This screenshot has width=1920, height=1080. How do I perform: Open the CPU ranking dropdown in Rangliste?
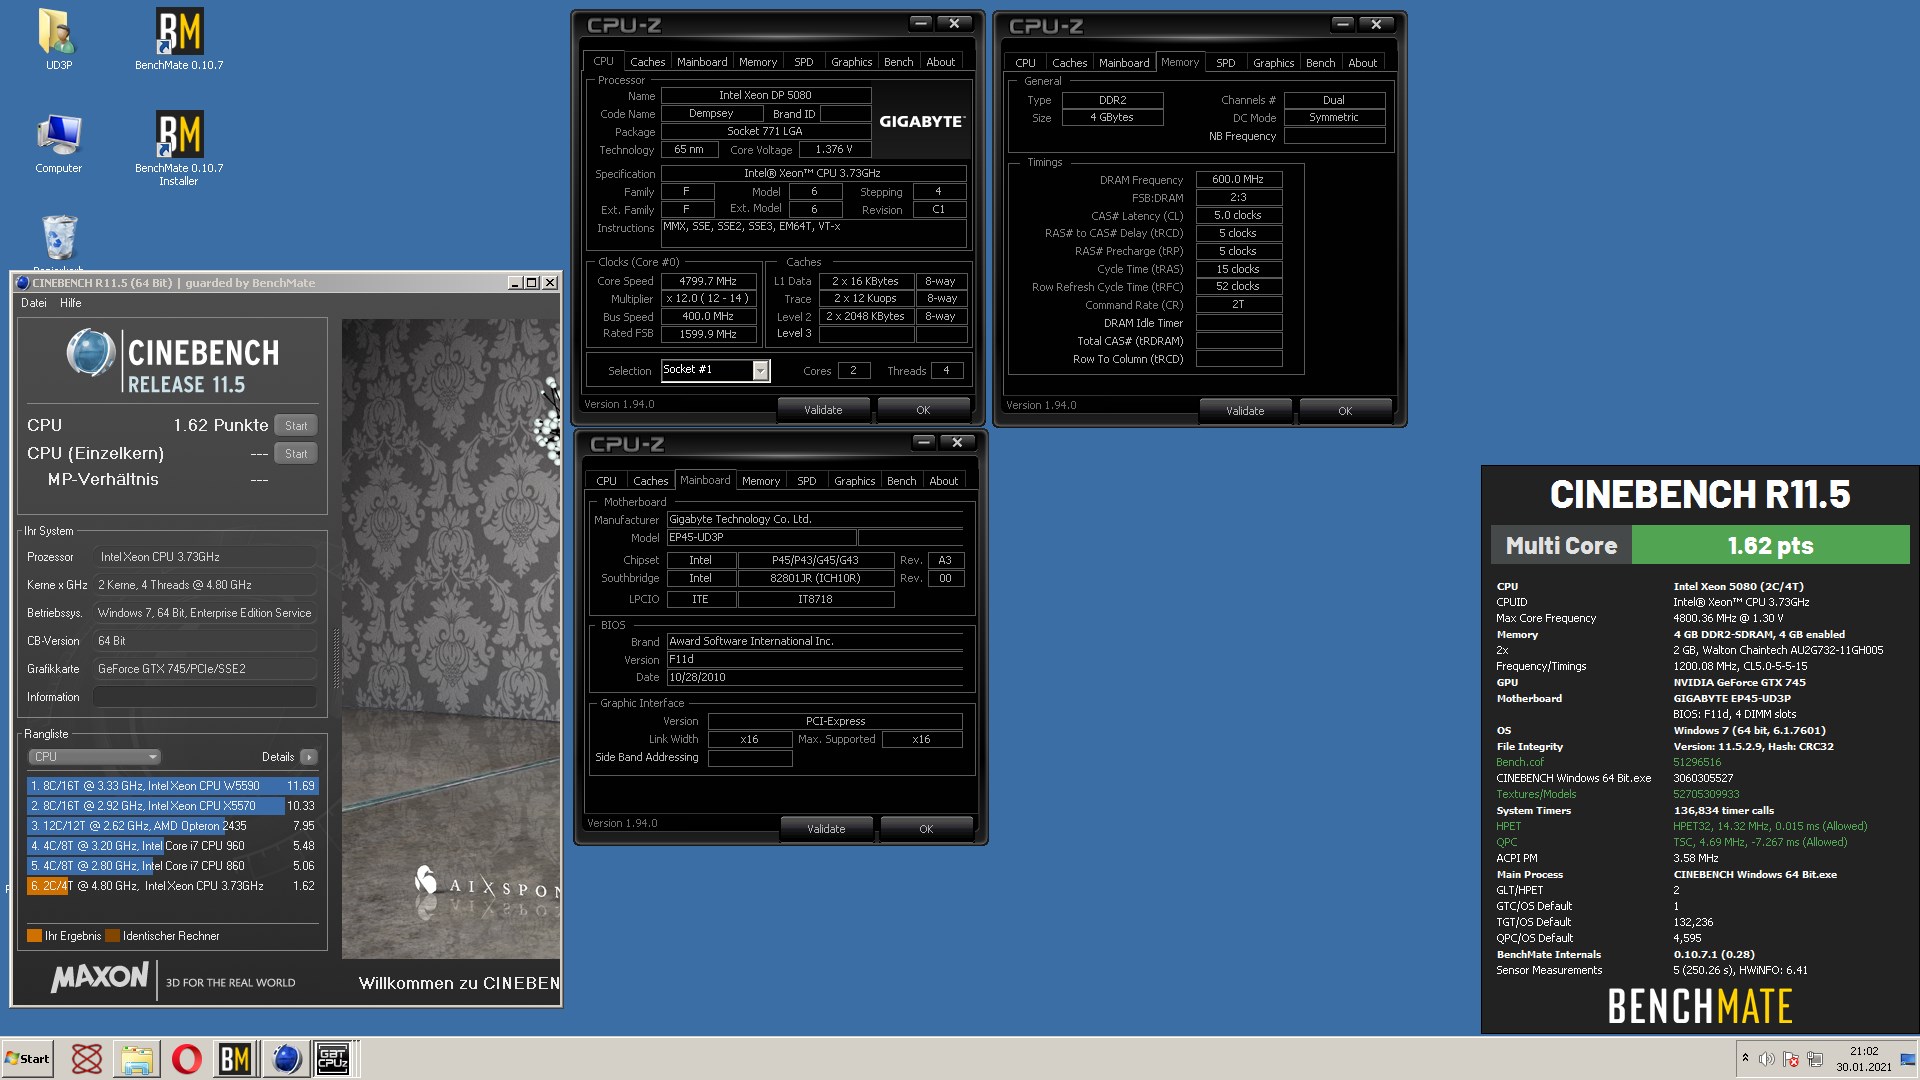coord(94,757)
